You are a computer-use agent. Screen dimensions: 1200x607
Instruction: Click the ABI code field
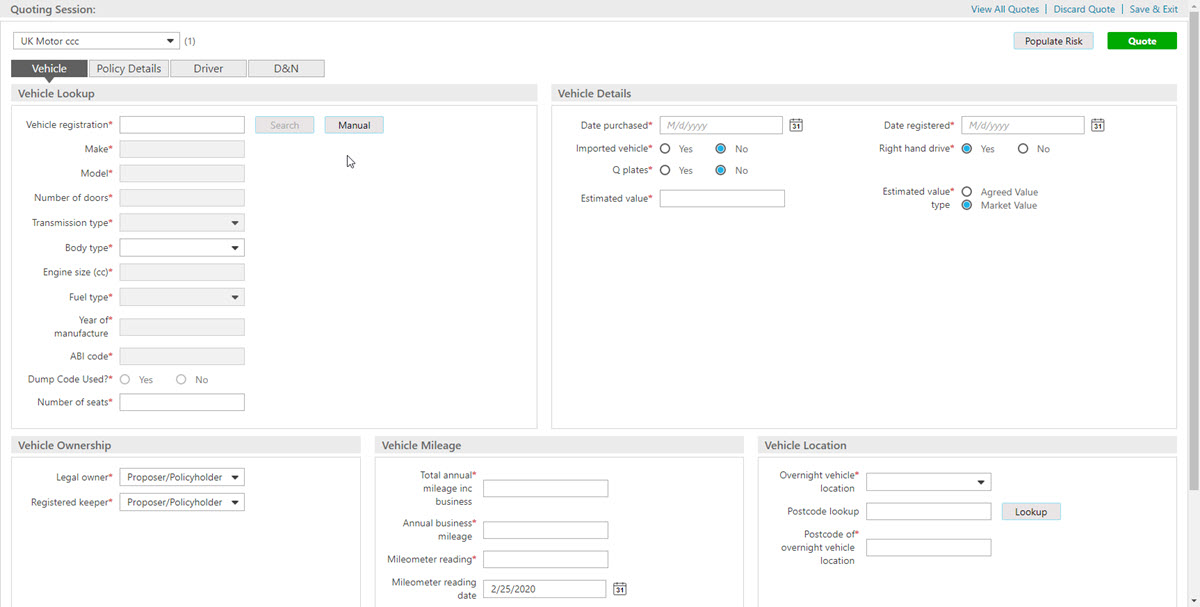pyautogui.click(x=182, y=356)
